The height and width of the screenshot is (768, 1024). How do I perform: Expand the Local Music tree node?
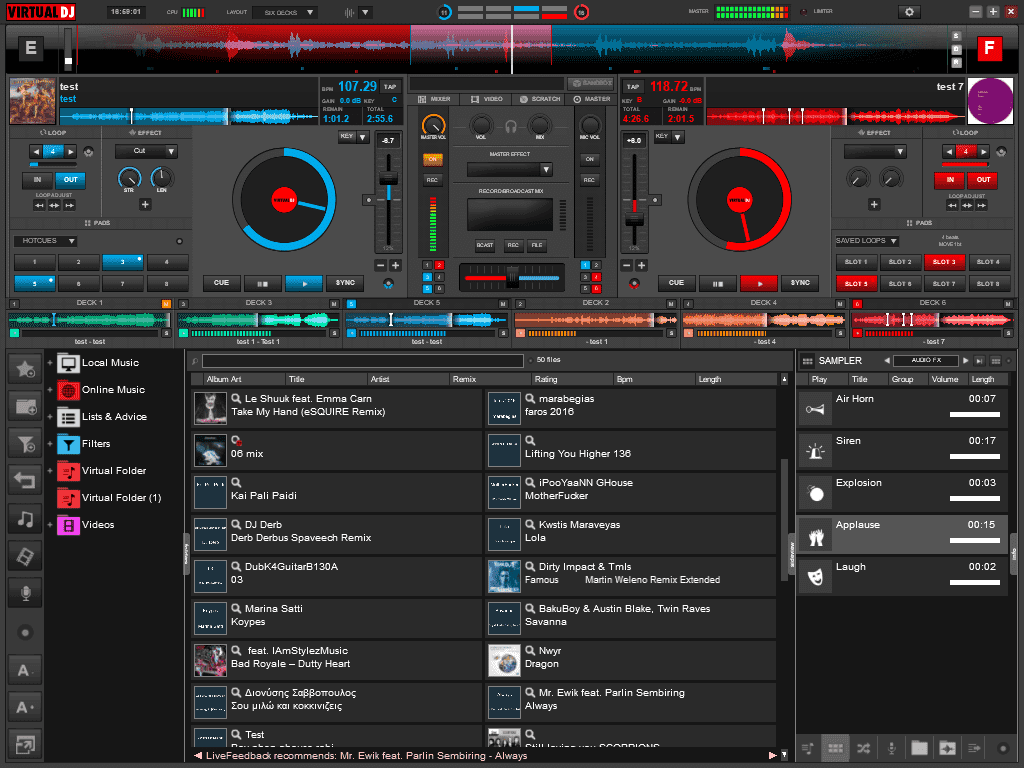[x=50, y=363]
